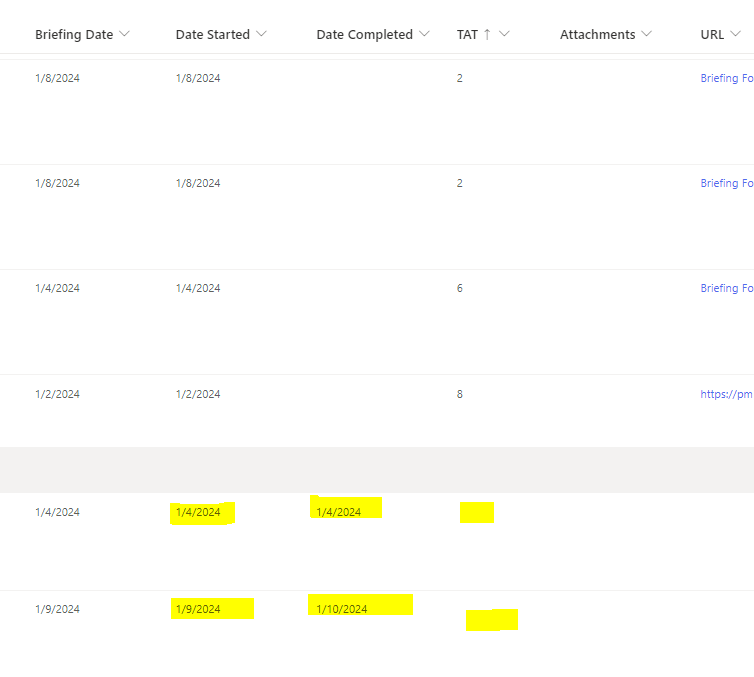The image size is (754, 677).
Task: Open the Briefing Date column dropdown chevron
Action: coord(124,34)
